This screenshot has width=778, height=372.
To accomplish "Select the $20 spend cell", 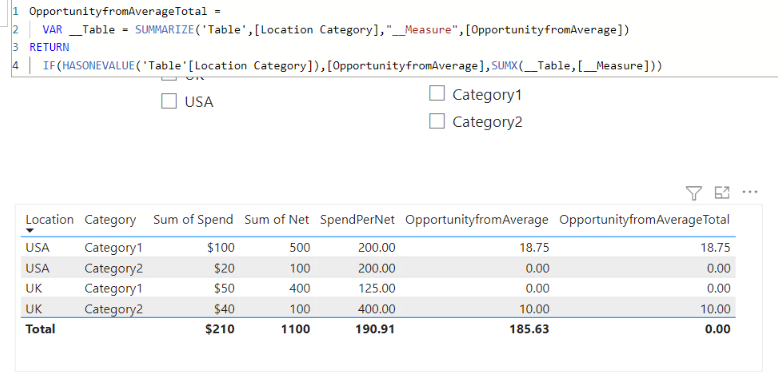I will click(225, 268).
